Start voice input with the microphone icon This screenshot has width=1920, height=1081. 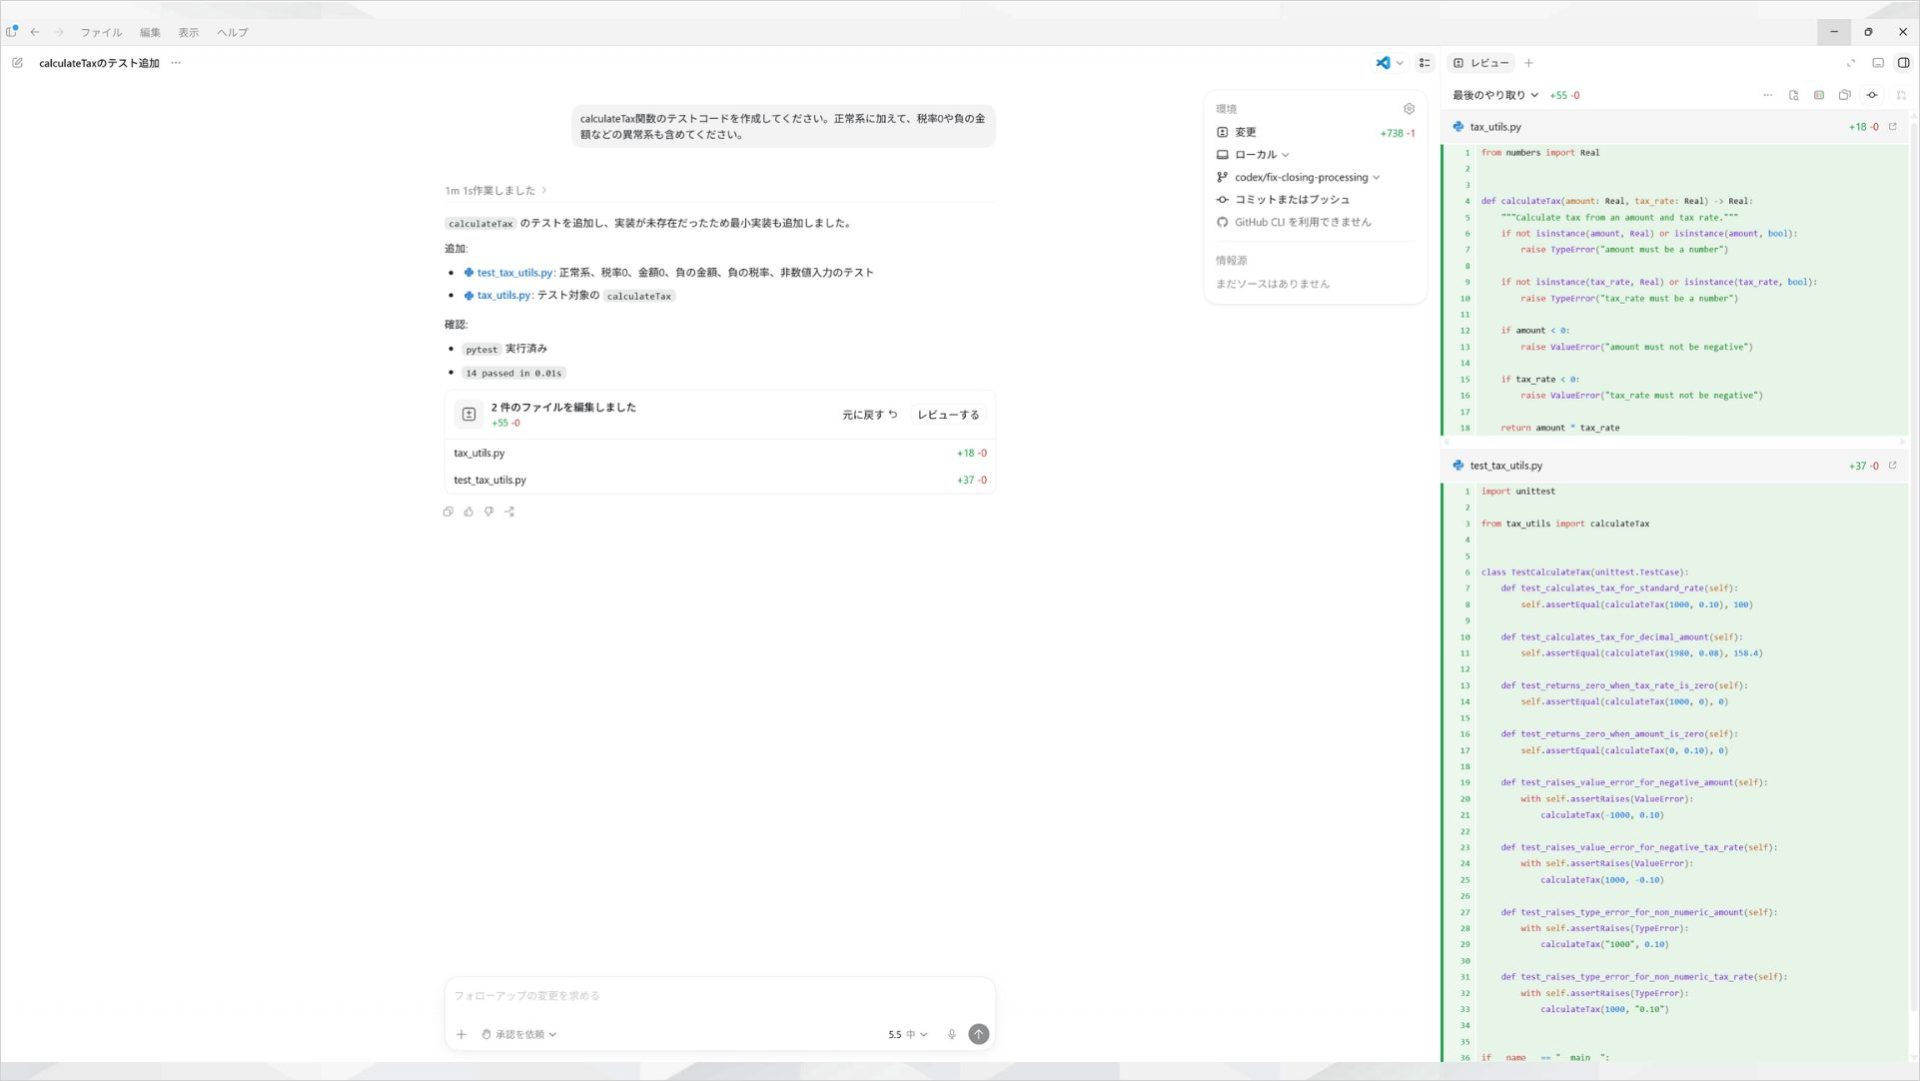pos(952,1034)
